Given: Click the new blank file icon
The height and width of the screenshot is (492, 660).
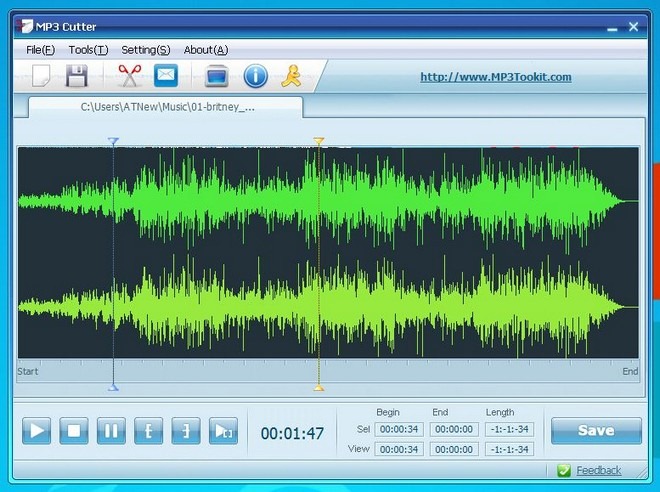Looking at the screenshot, I should click(x=41, y=75).
